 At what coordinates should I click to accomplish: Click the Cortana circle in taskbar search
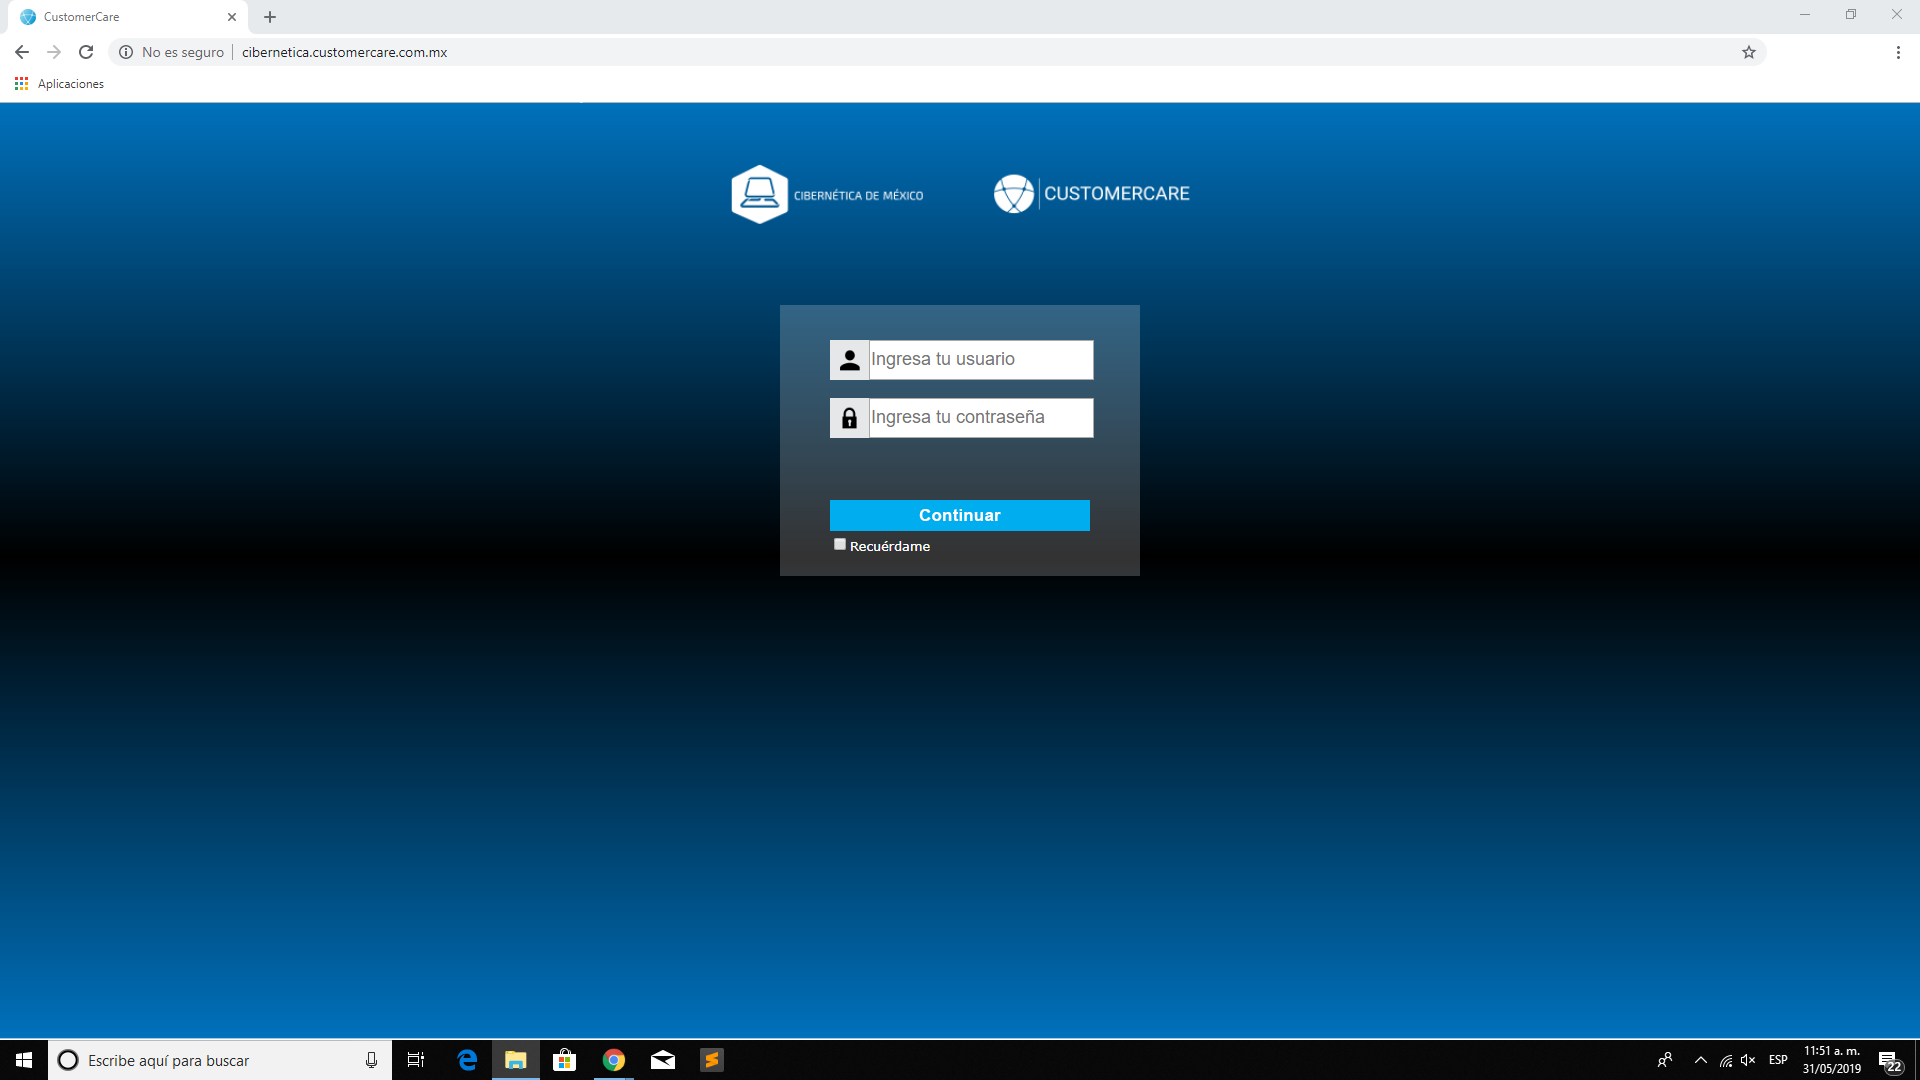pos(68,1060)
